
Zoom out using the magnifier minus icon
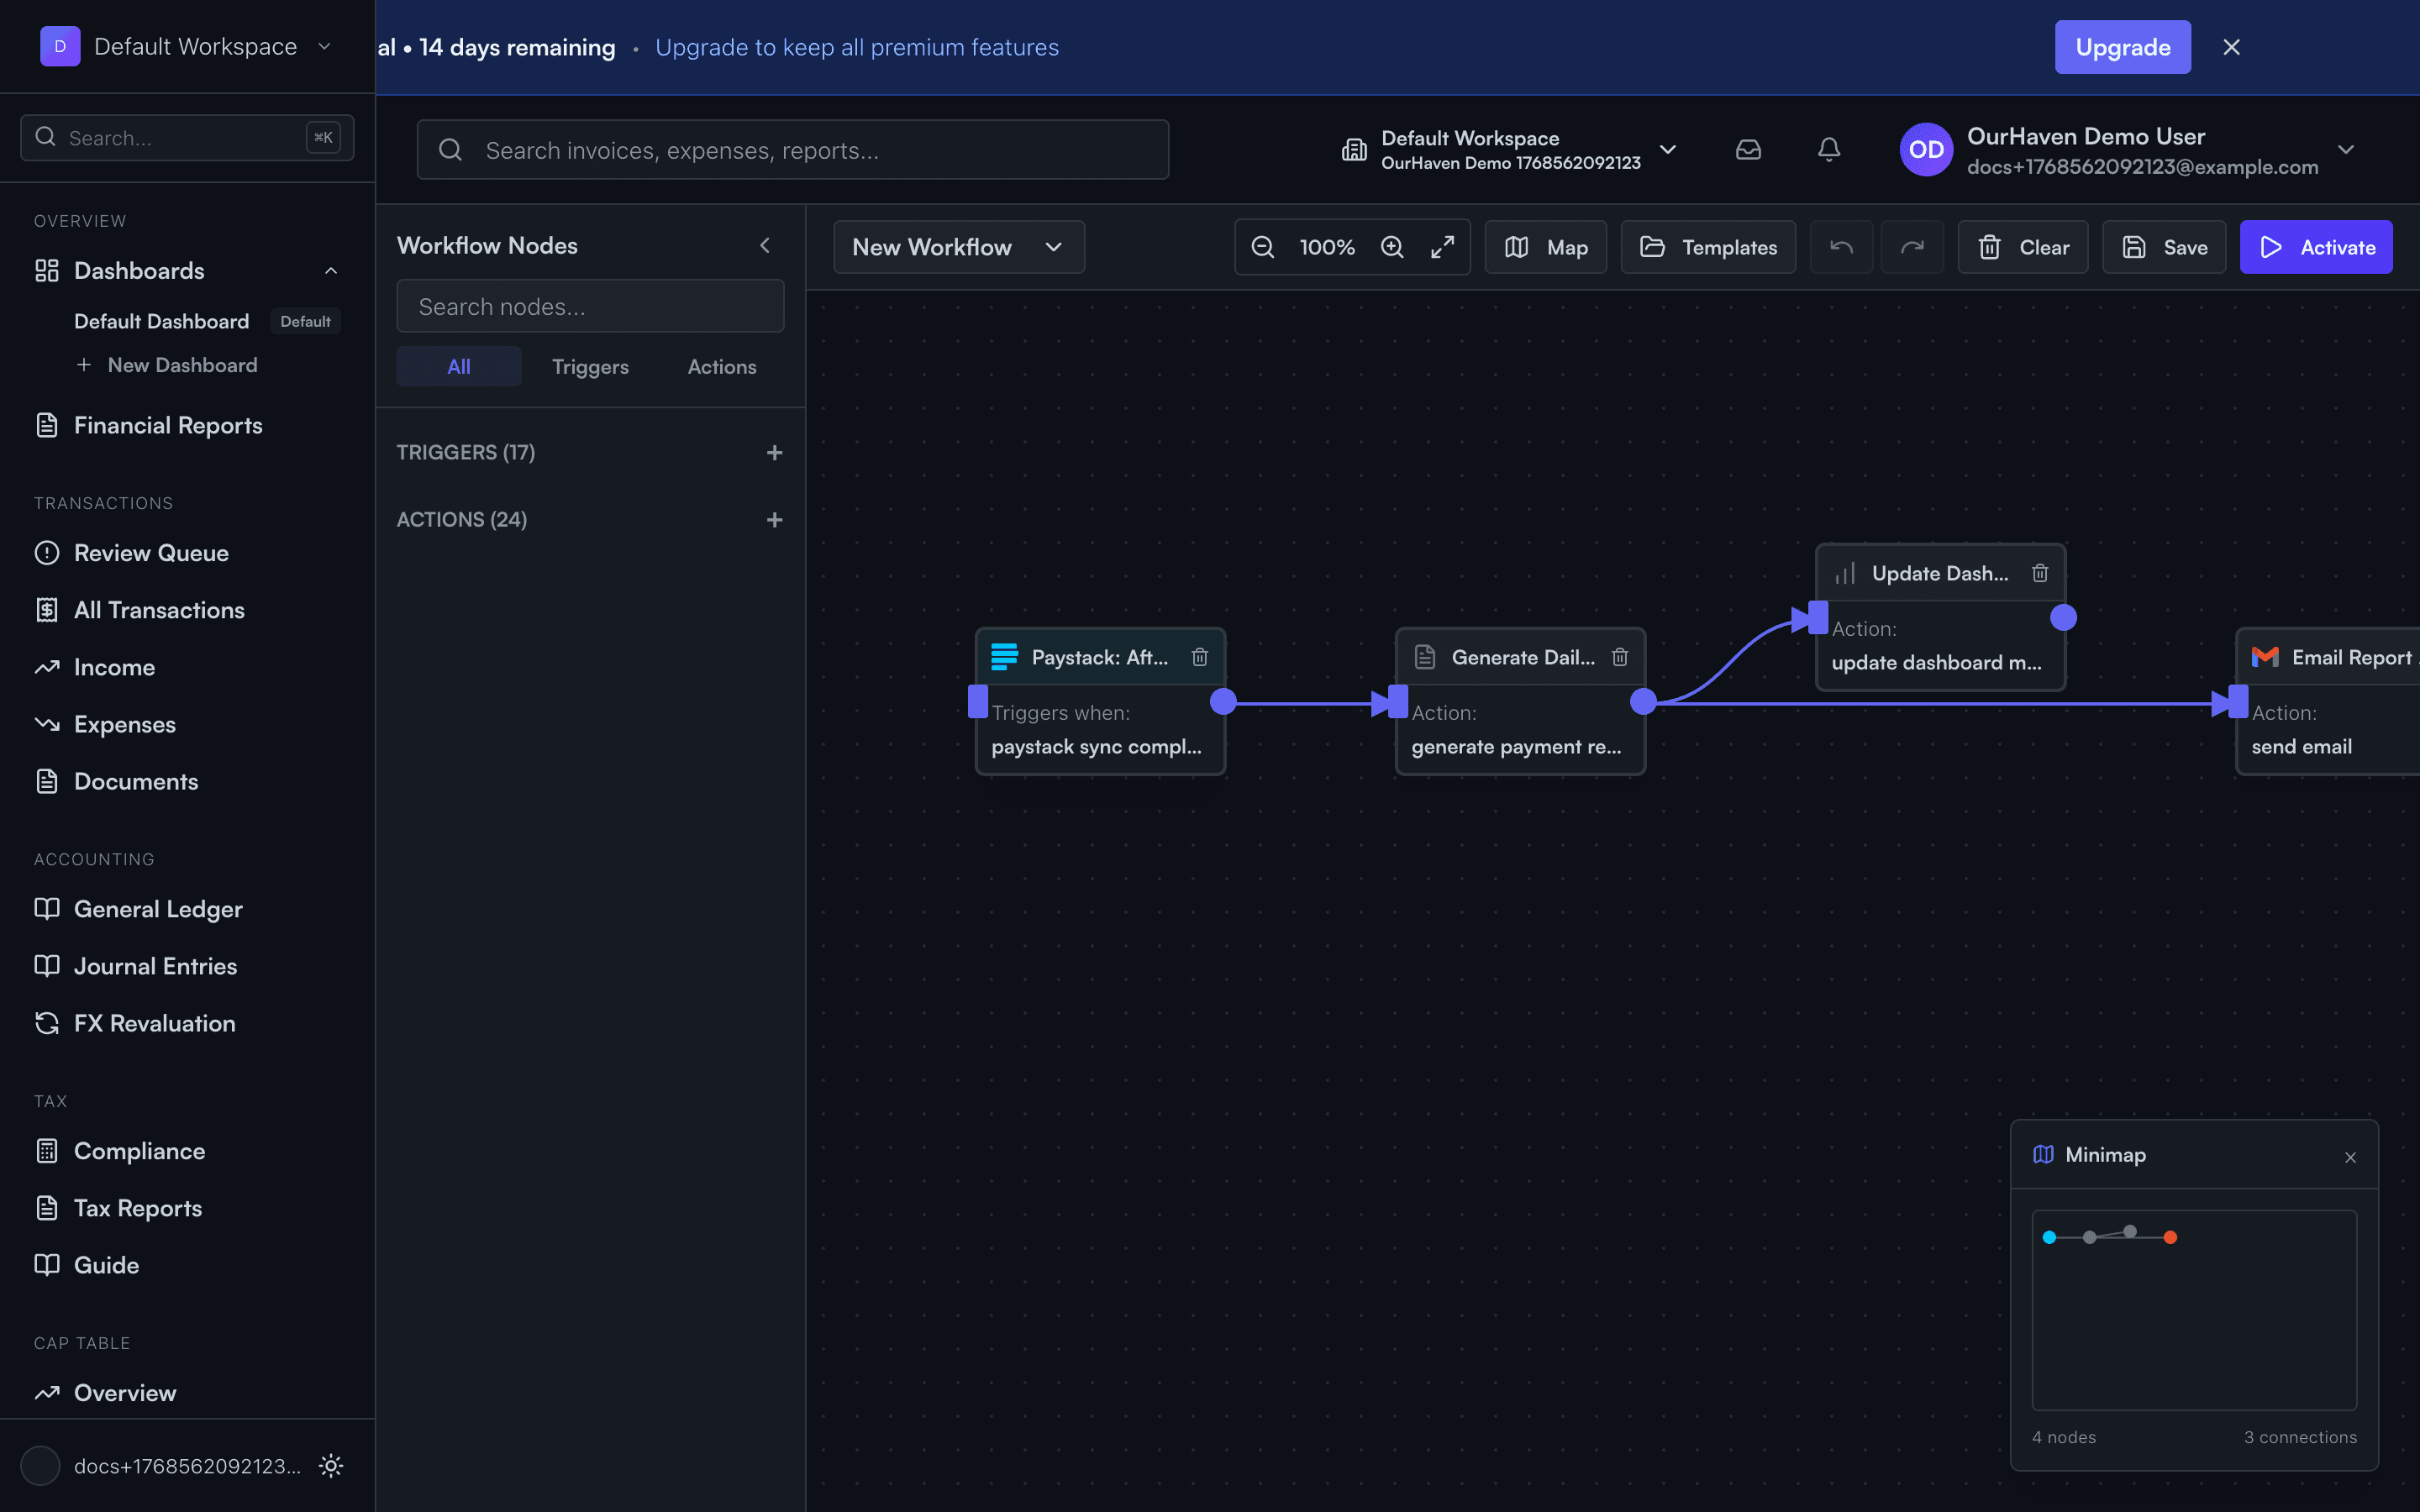click(1262, 247)
